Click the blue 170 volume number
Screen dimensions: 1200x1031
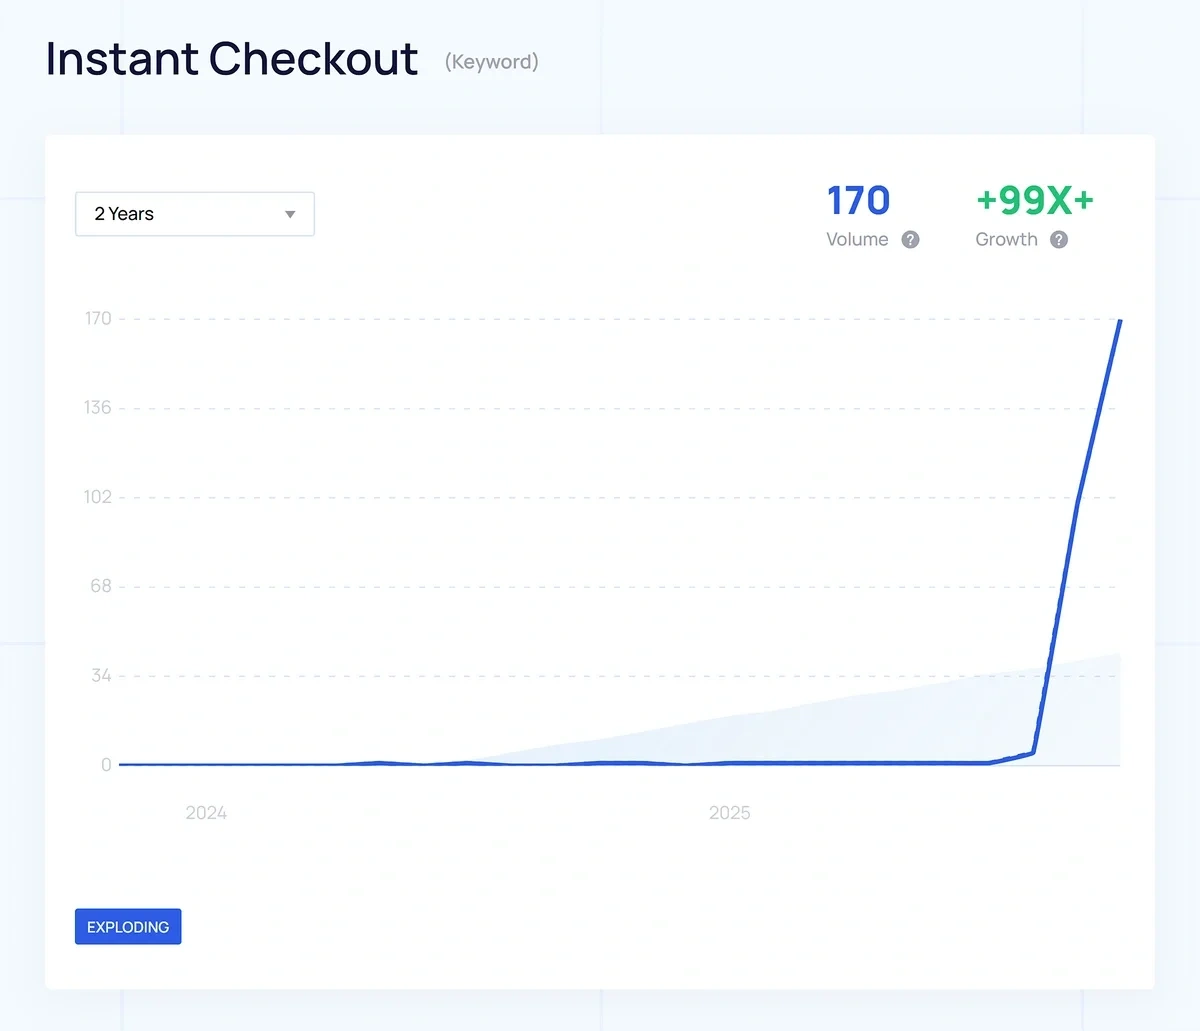pos(858,201)
